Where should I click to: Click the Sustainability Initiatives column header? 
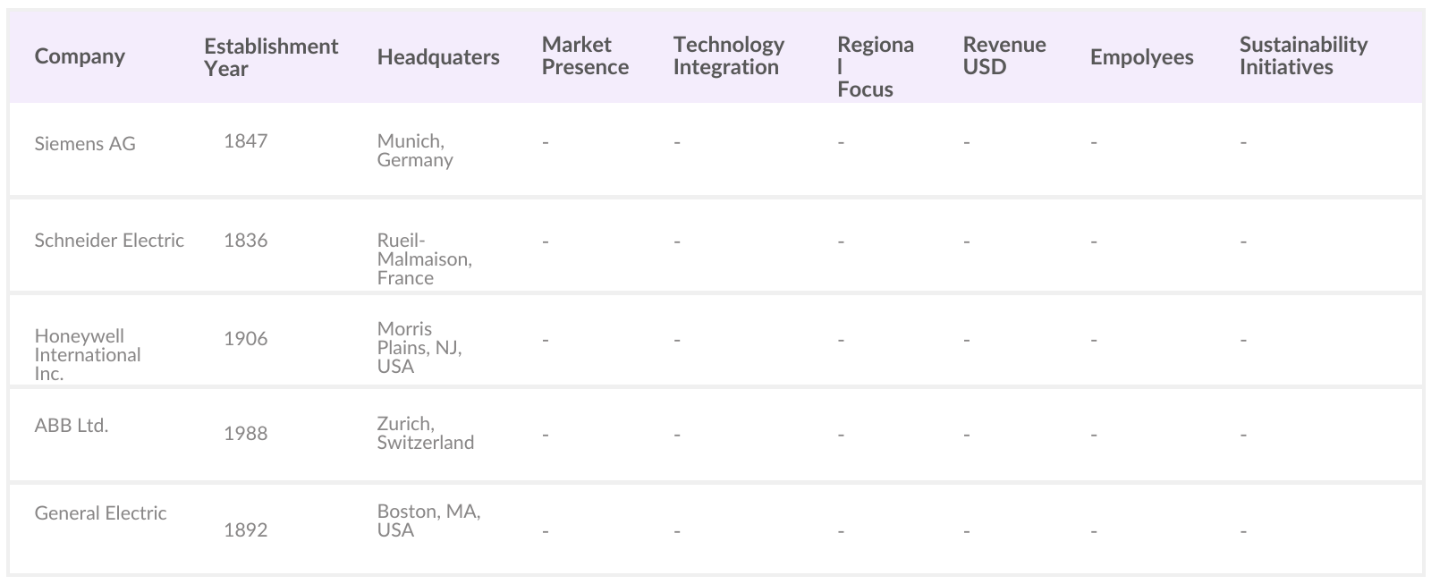tap(1303, 57)
